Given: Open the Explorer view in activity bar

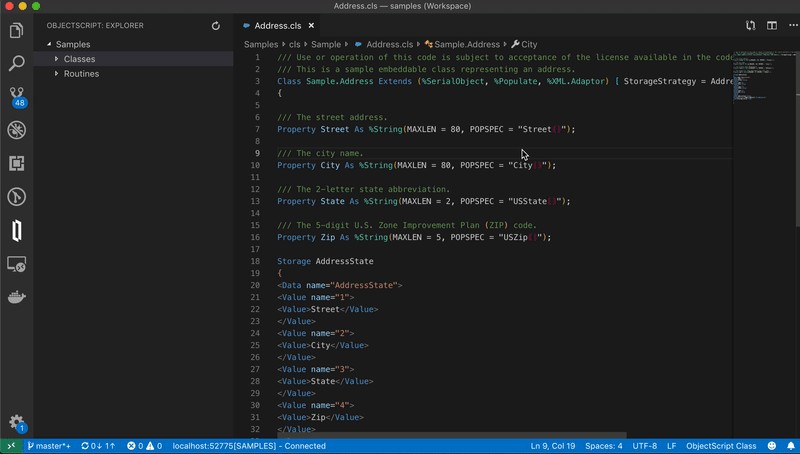Looking at the screenshot, I should pyautogui.click(x=16, y=31).
